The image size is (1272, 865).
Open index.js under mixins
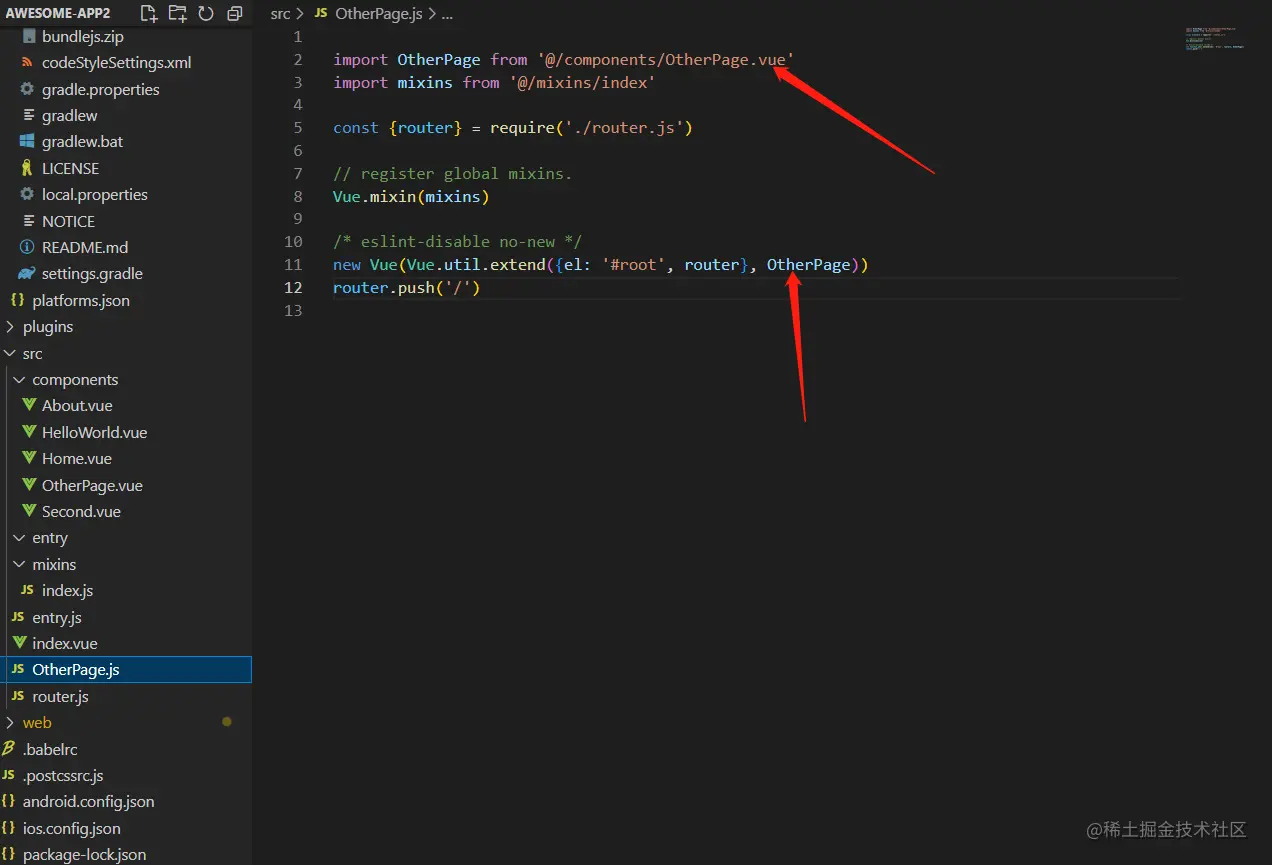pyautogui.click(x=67, y=590)
